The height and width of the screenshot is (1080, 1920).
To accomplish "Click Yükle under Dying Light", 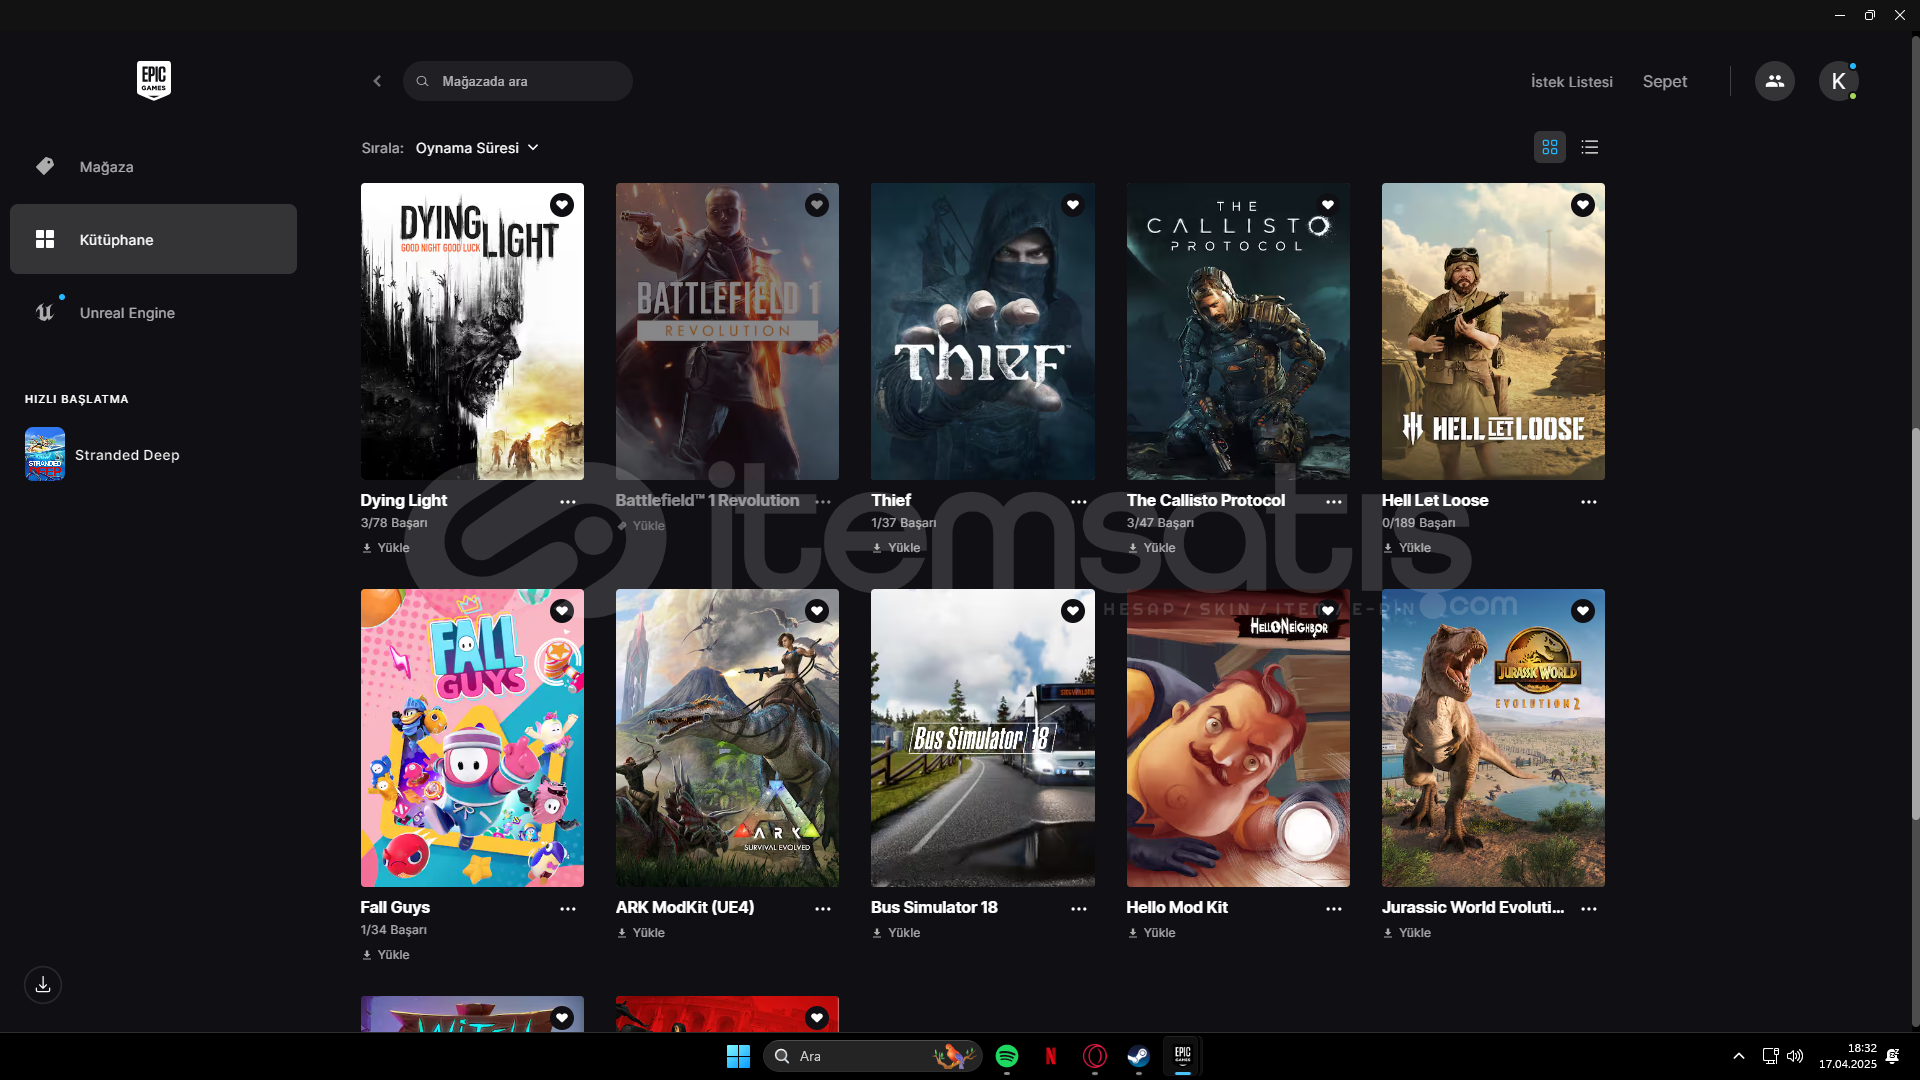I will [x=386, y=548].
